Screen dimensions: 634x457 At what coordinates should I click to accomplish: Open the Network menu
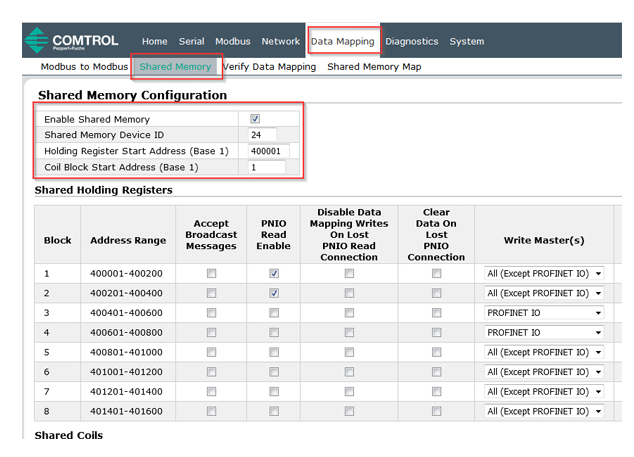pos(281,41)
